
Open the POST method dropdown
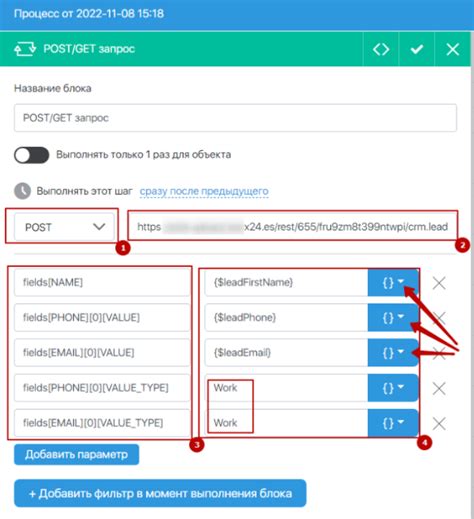pos(64,227)
